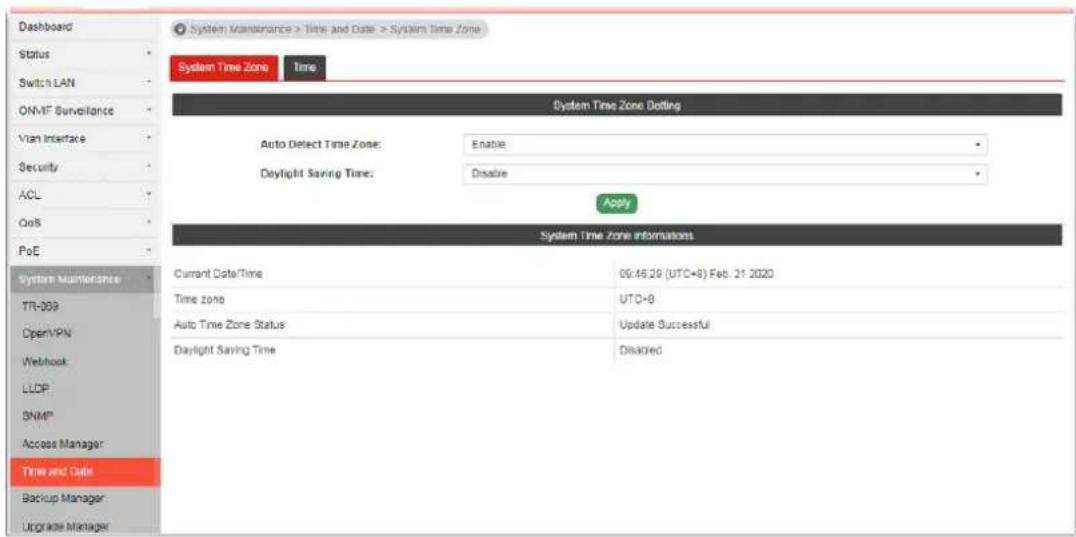Open the Access Manager submenu item
This screenshot has width=1076, height=537.
[85, 444]
